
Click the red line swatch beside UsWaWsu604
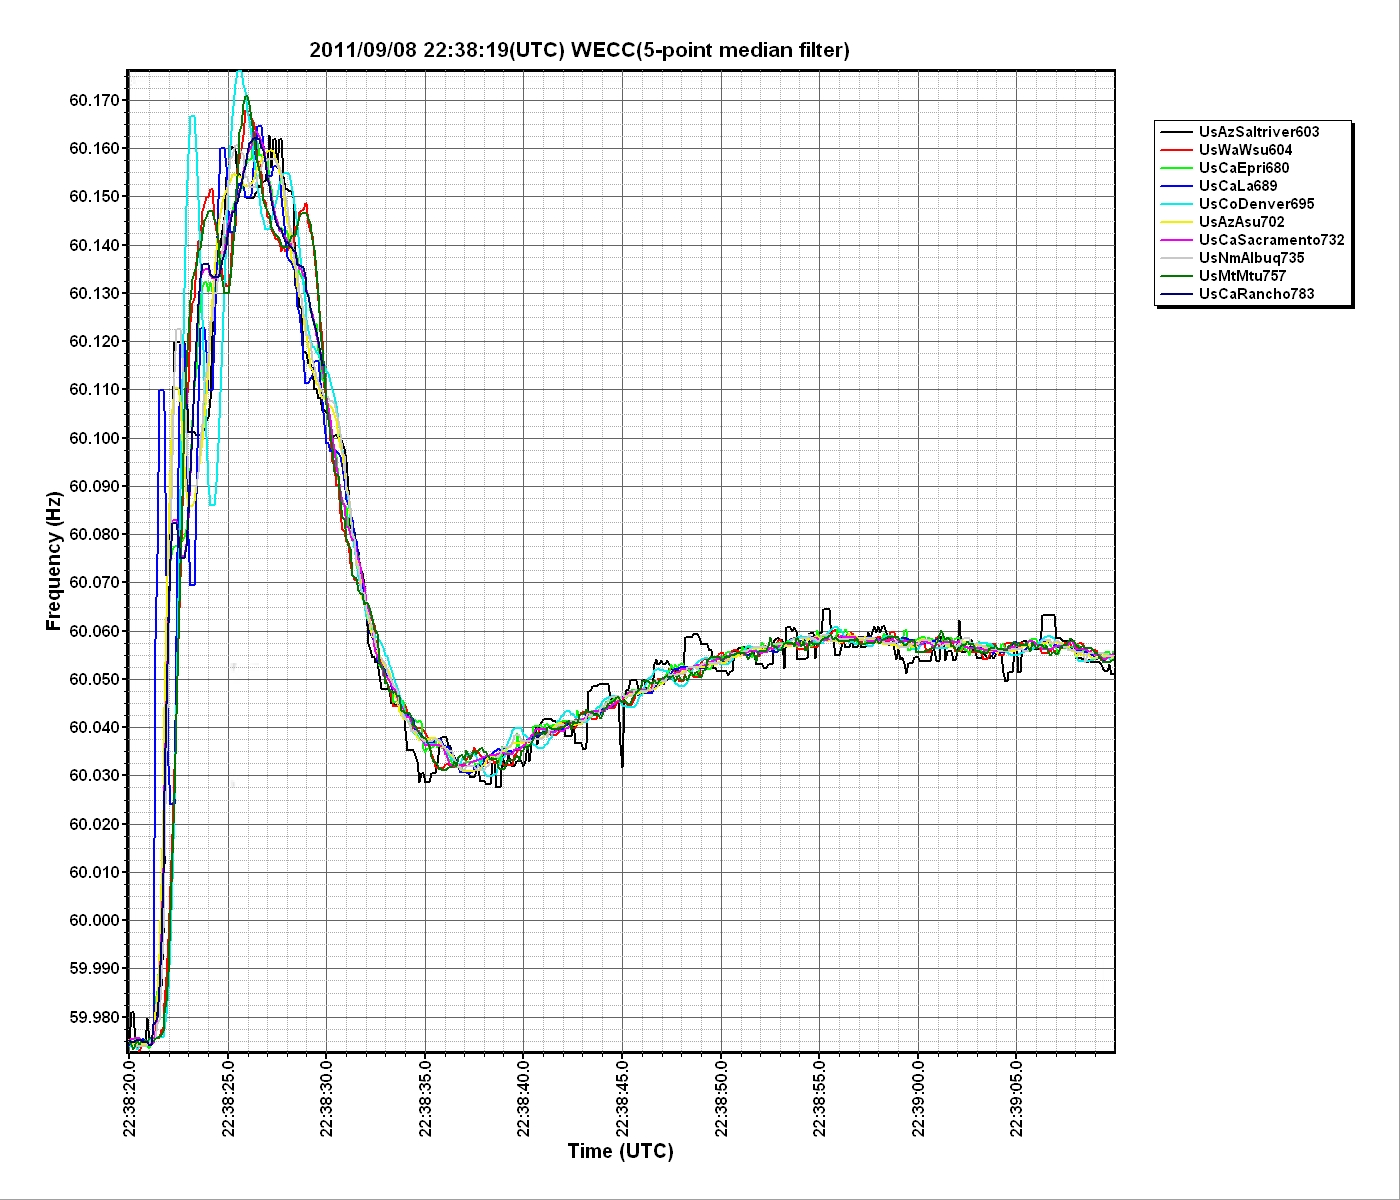[x=1176, y=150]
